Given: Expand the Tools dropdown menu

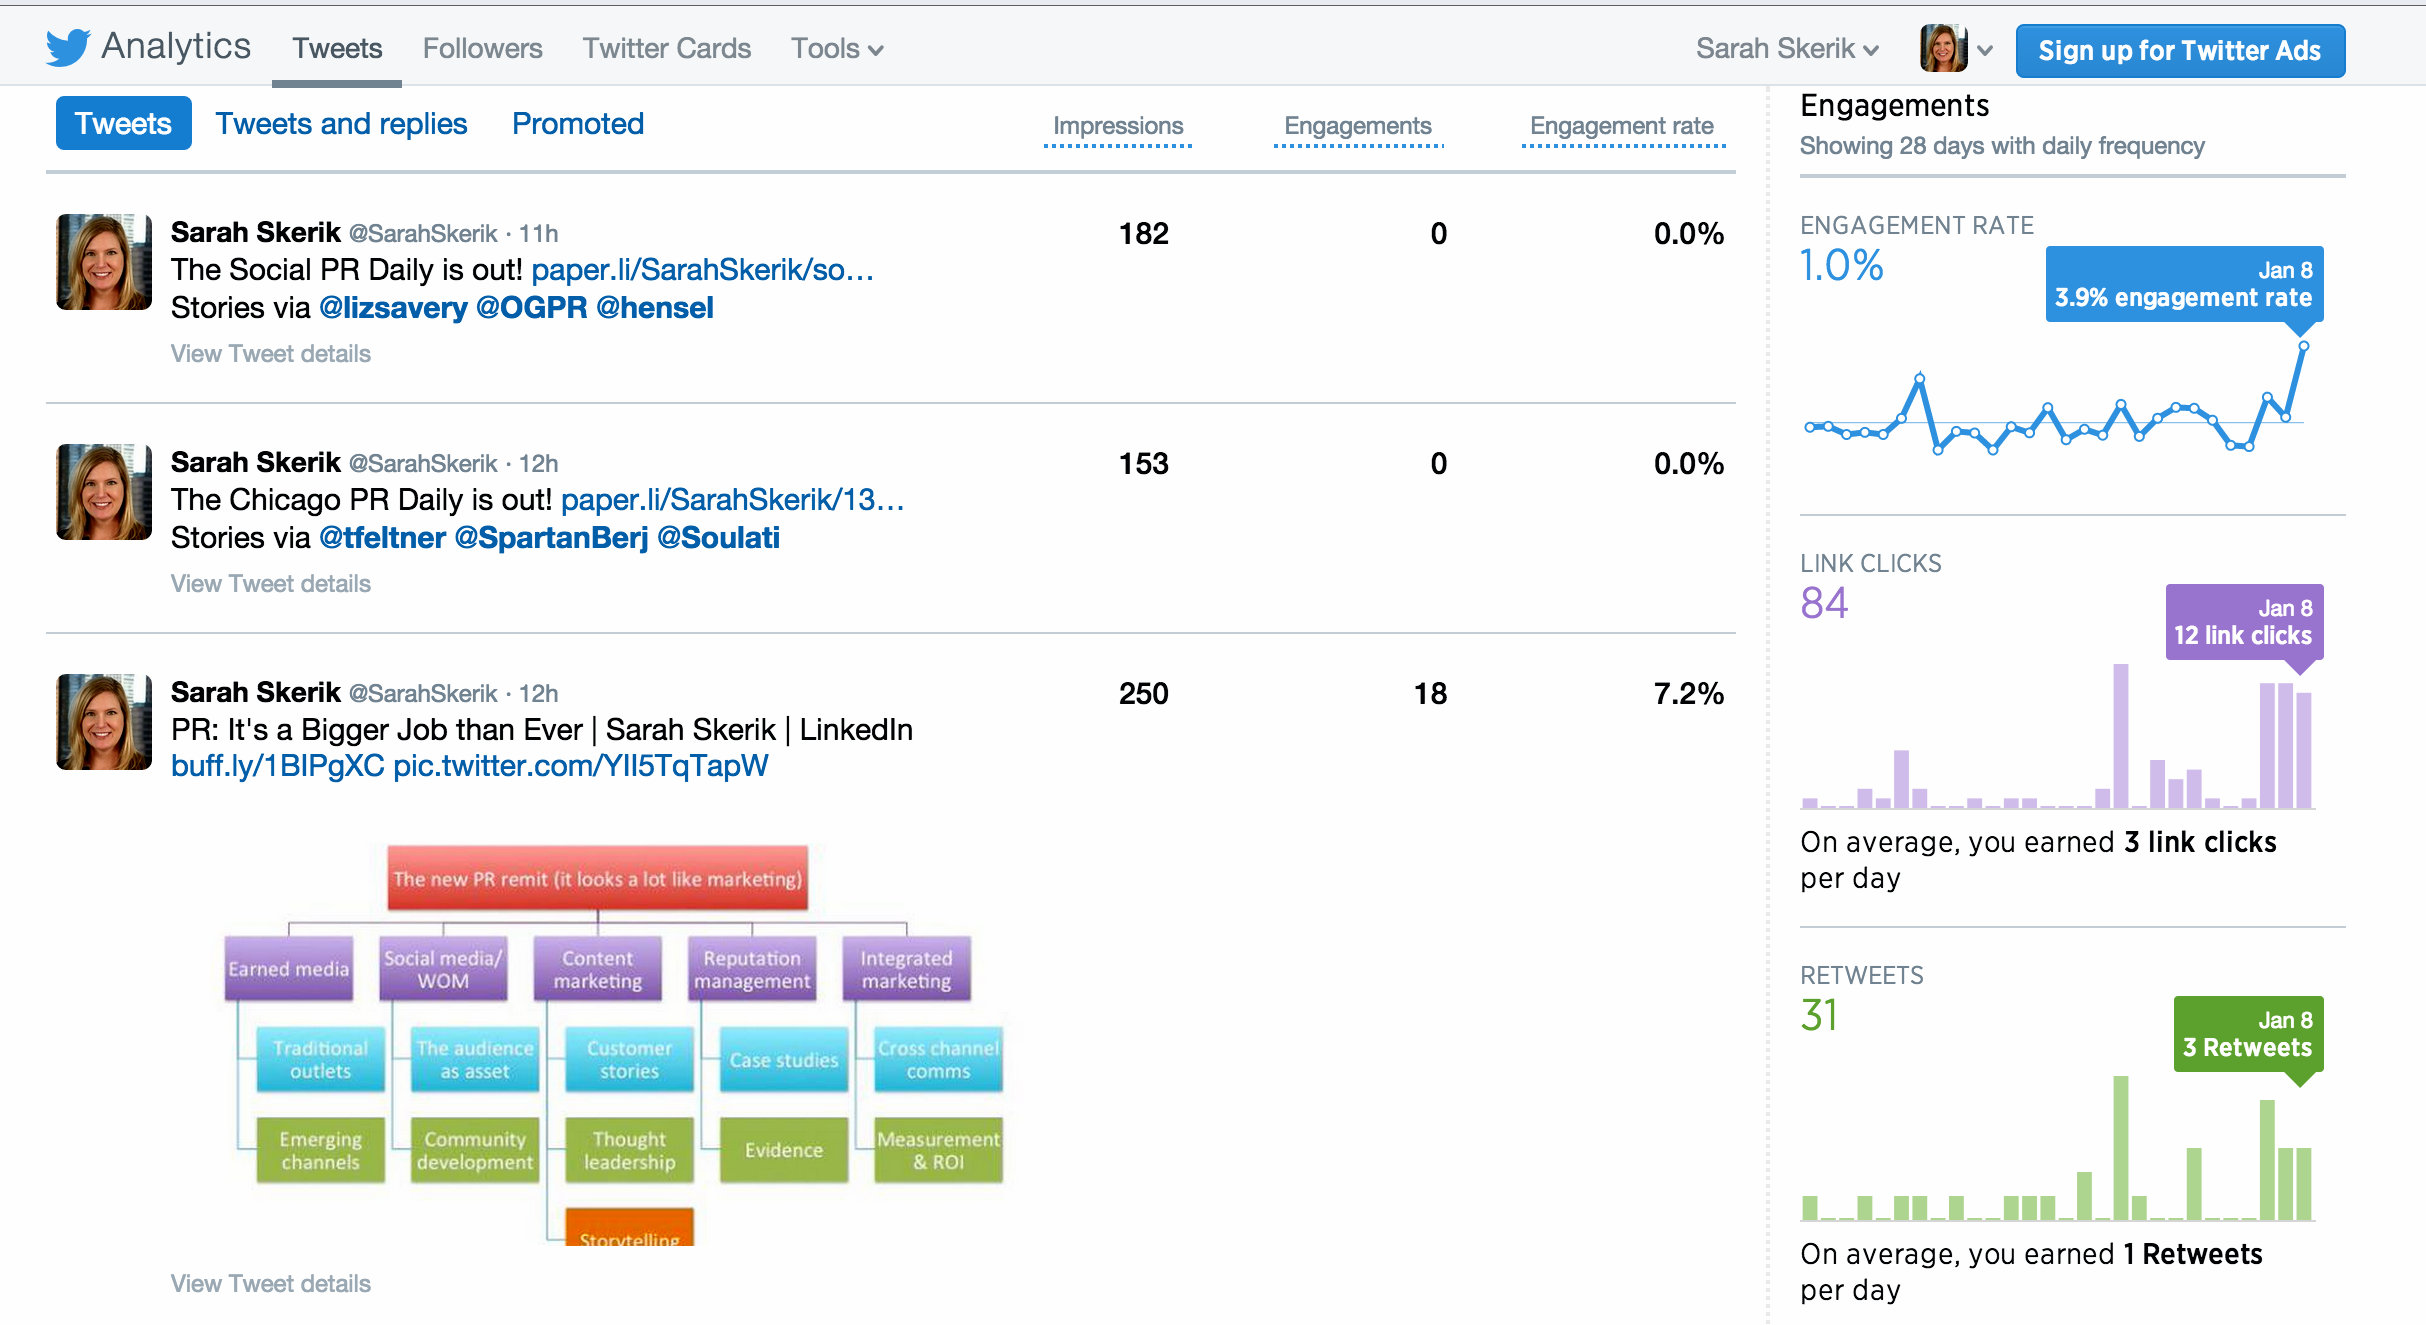Looking at the screenshot, I should [836, 48].
